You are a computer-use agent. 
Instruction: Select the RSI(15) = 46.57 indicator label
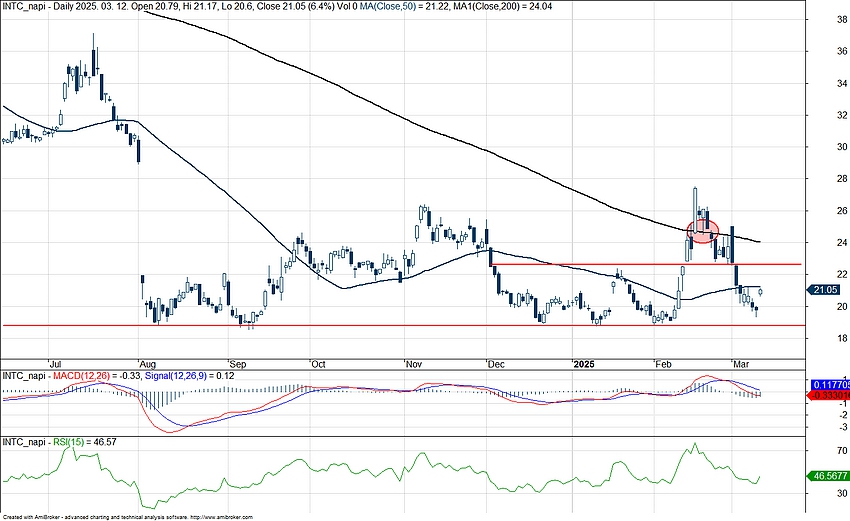(85, 442)
